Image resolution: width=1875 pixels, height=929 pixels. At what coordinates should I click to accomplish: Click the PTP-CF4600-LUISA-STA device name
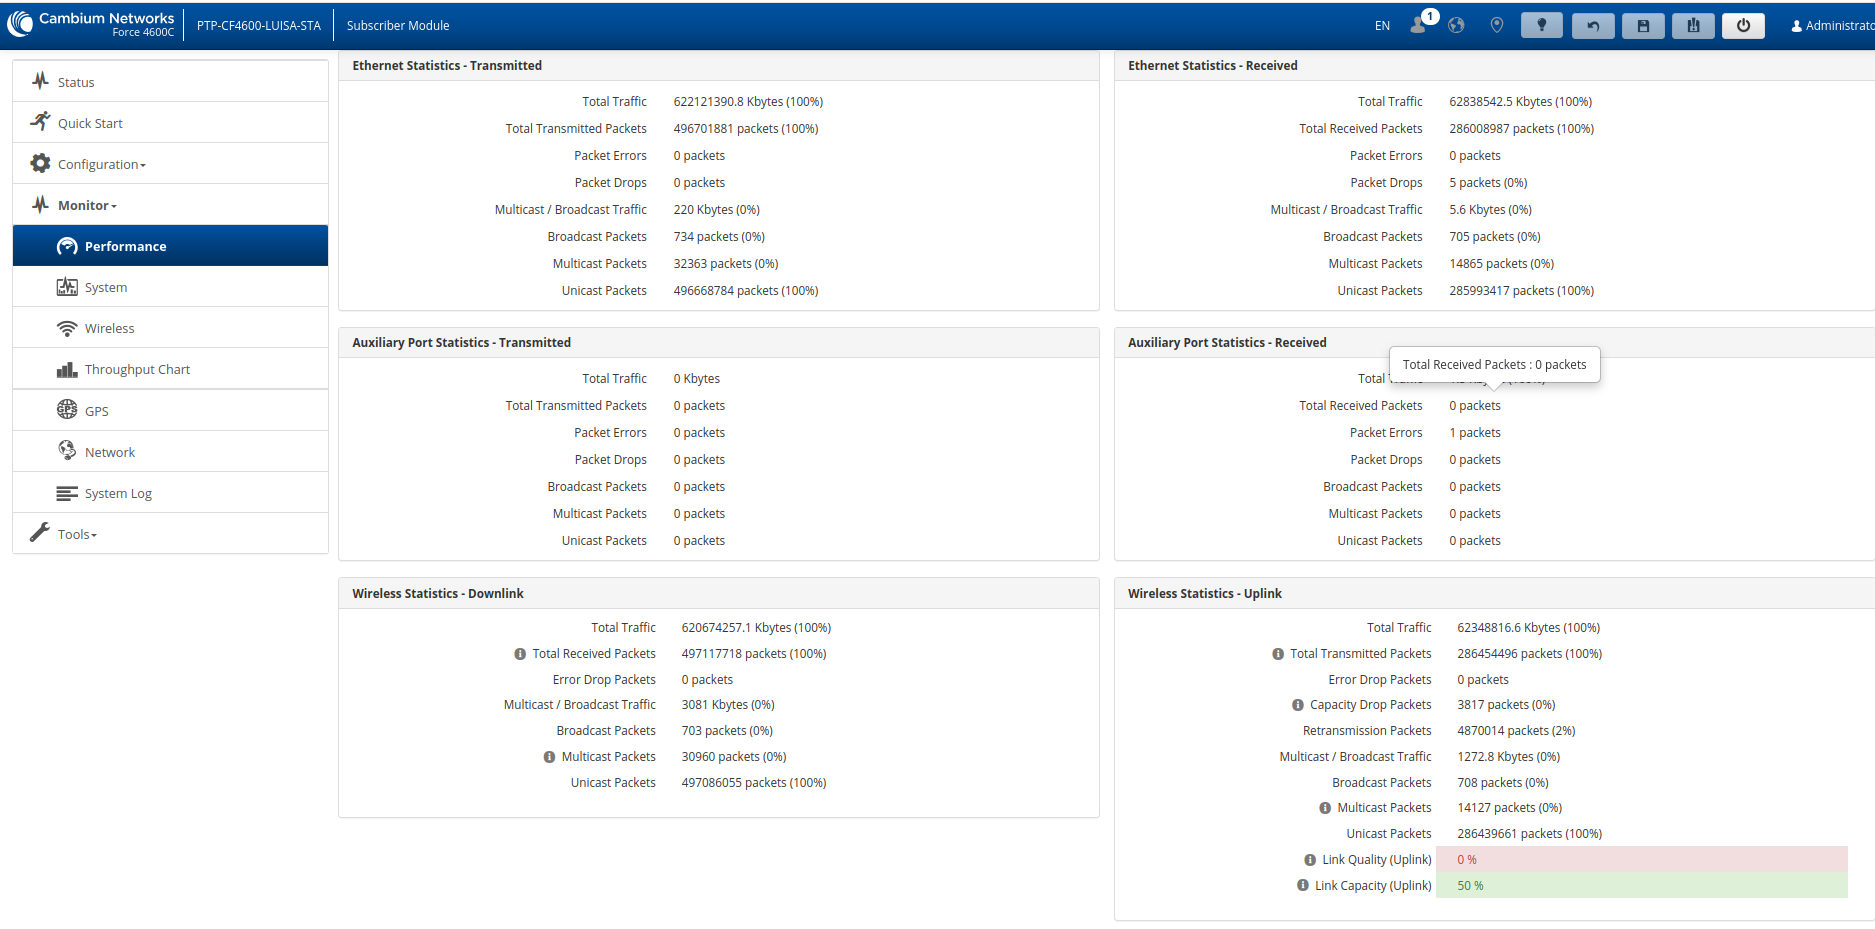259,26
